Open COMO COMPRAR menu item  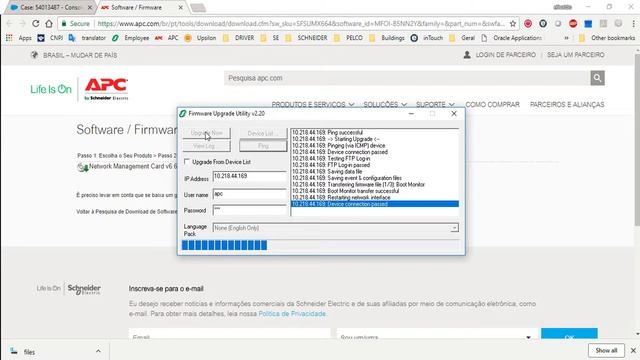click(492, 104)
